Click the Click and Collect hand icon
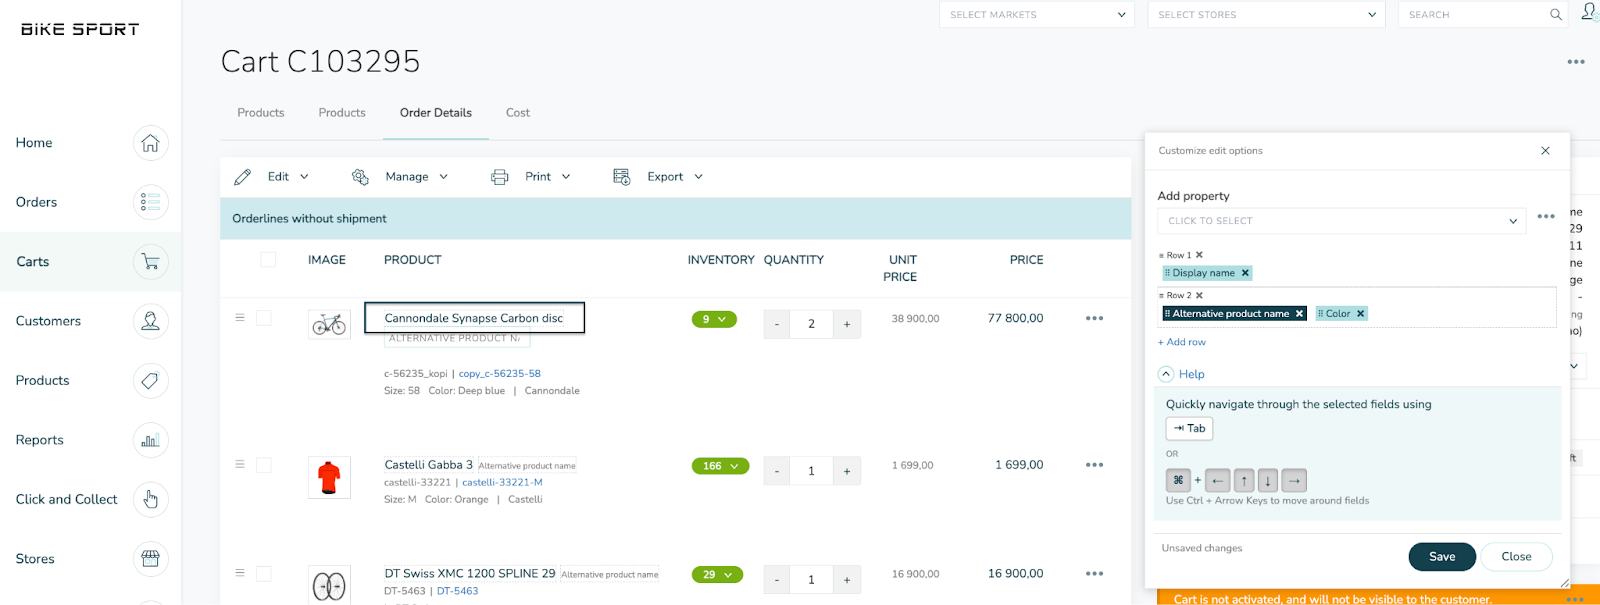Viewport: 1600px width, 605px height. coord(150,499)
